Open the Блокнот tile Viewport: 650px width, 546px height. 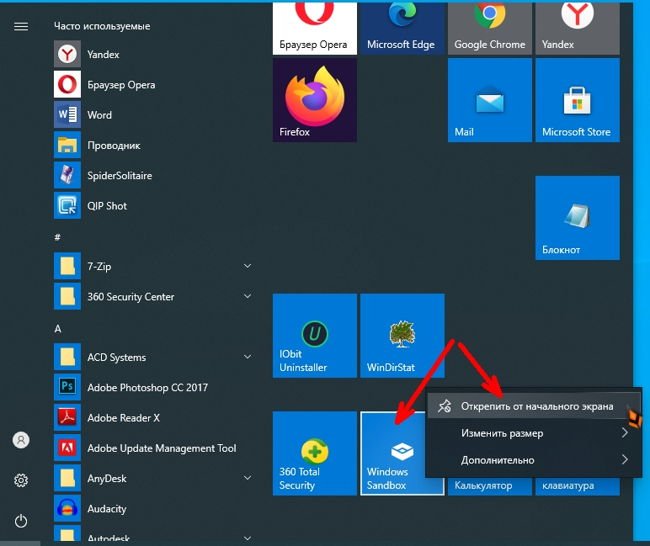click(x=577, y=218)
